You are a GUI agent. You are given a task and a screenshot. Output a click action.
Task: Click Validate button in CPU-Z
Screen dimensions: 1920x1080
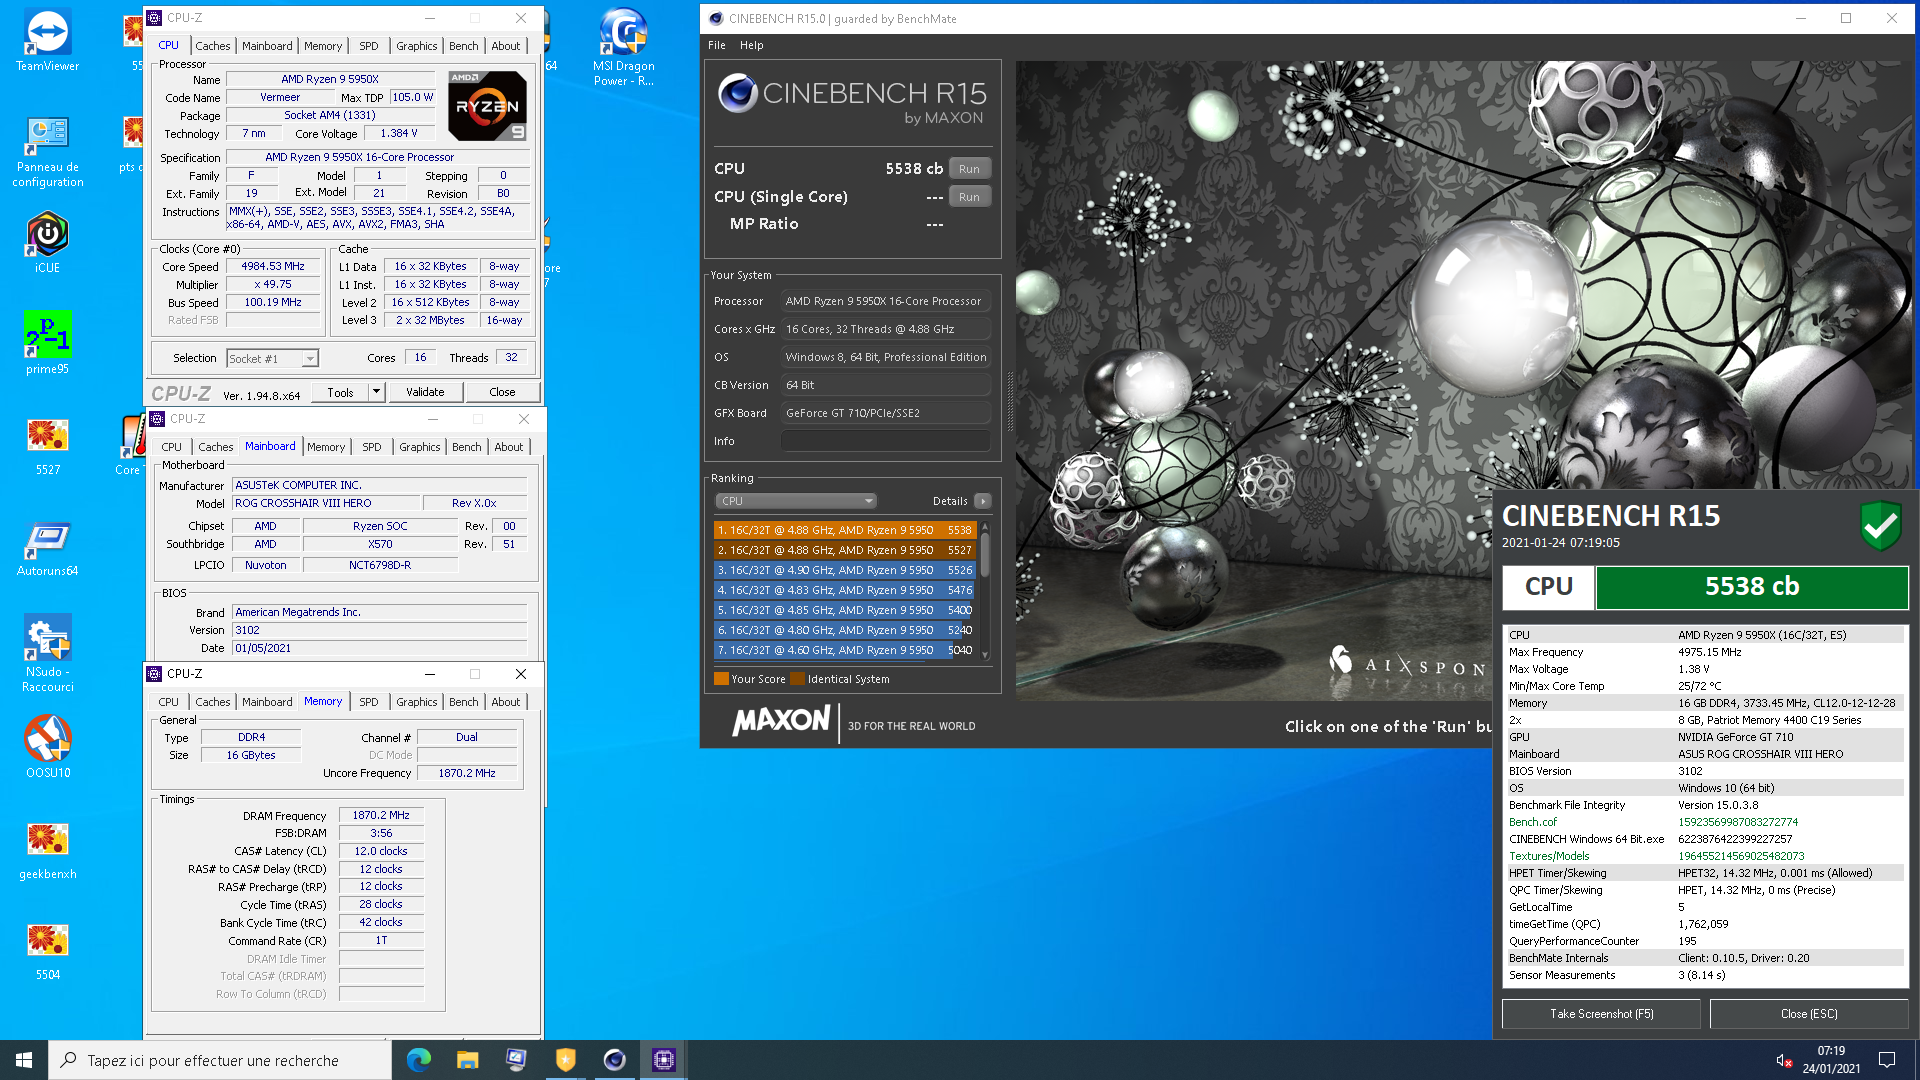[x=425, y=392]
